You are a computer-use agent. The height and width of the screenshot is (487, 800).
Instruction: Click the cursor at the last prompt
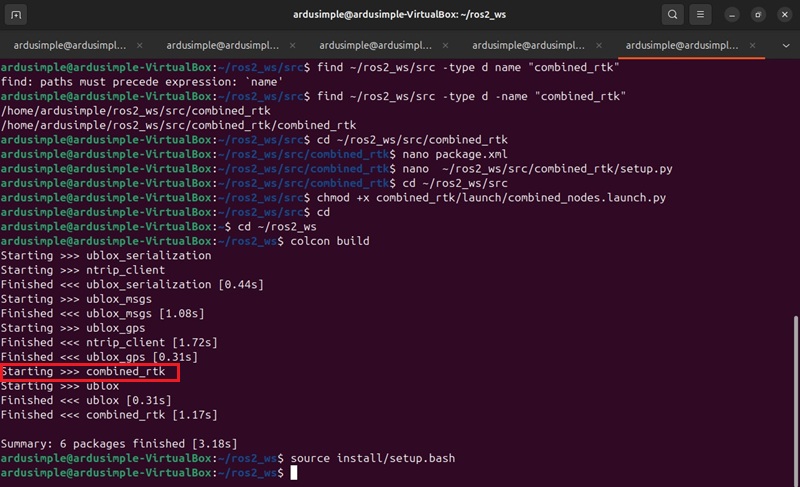(x=294, y=472)
